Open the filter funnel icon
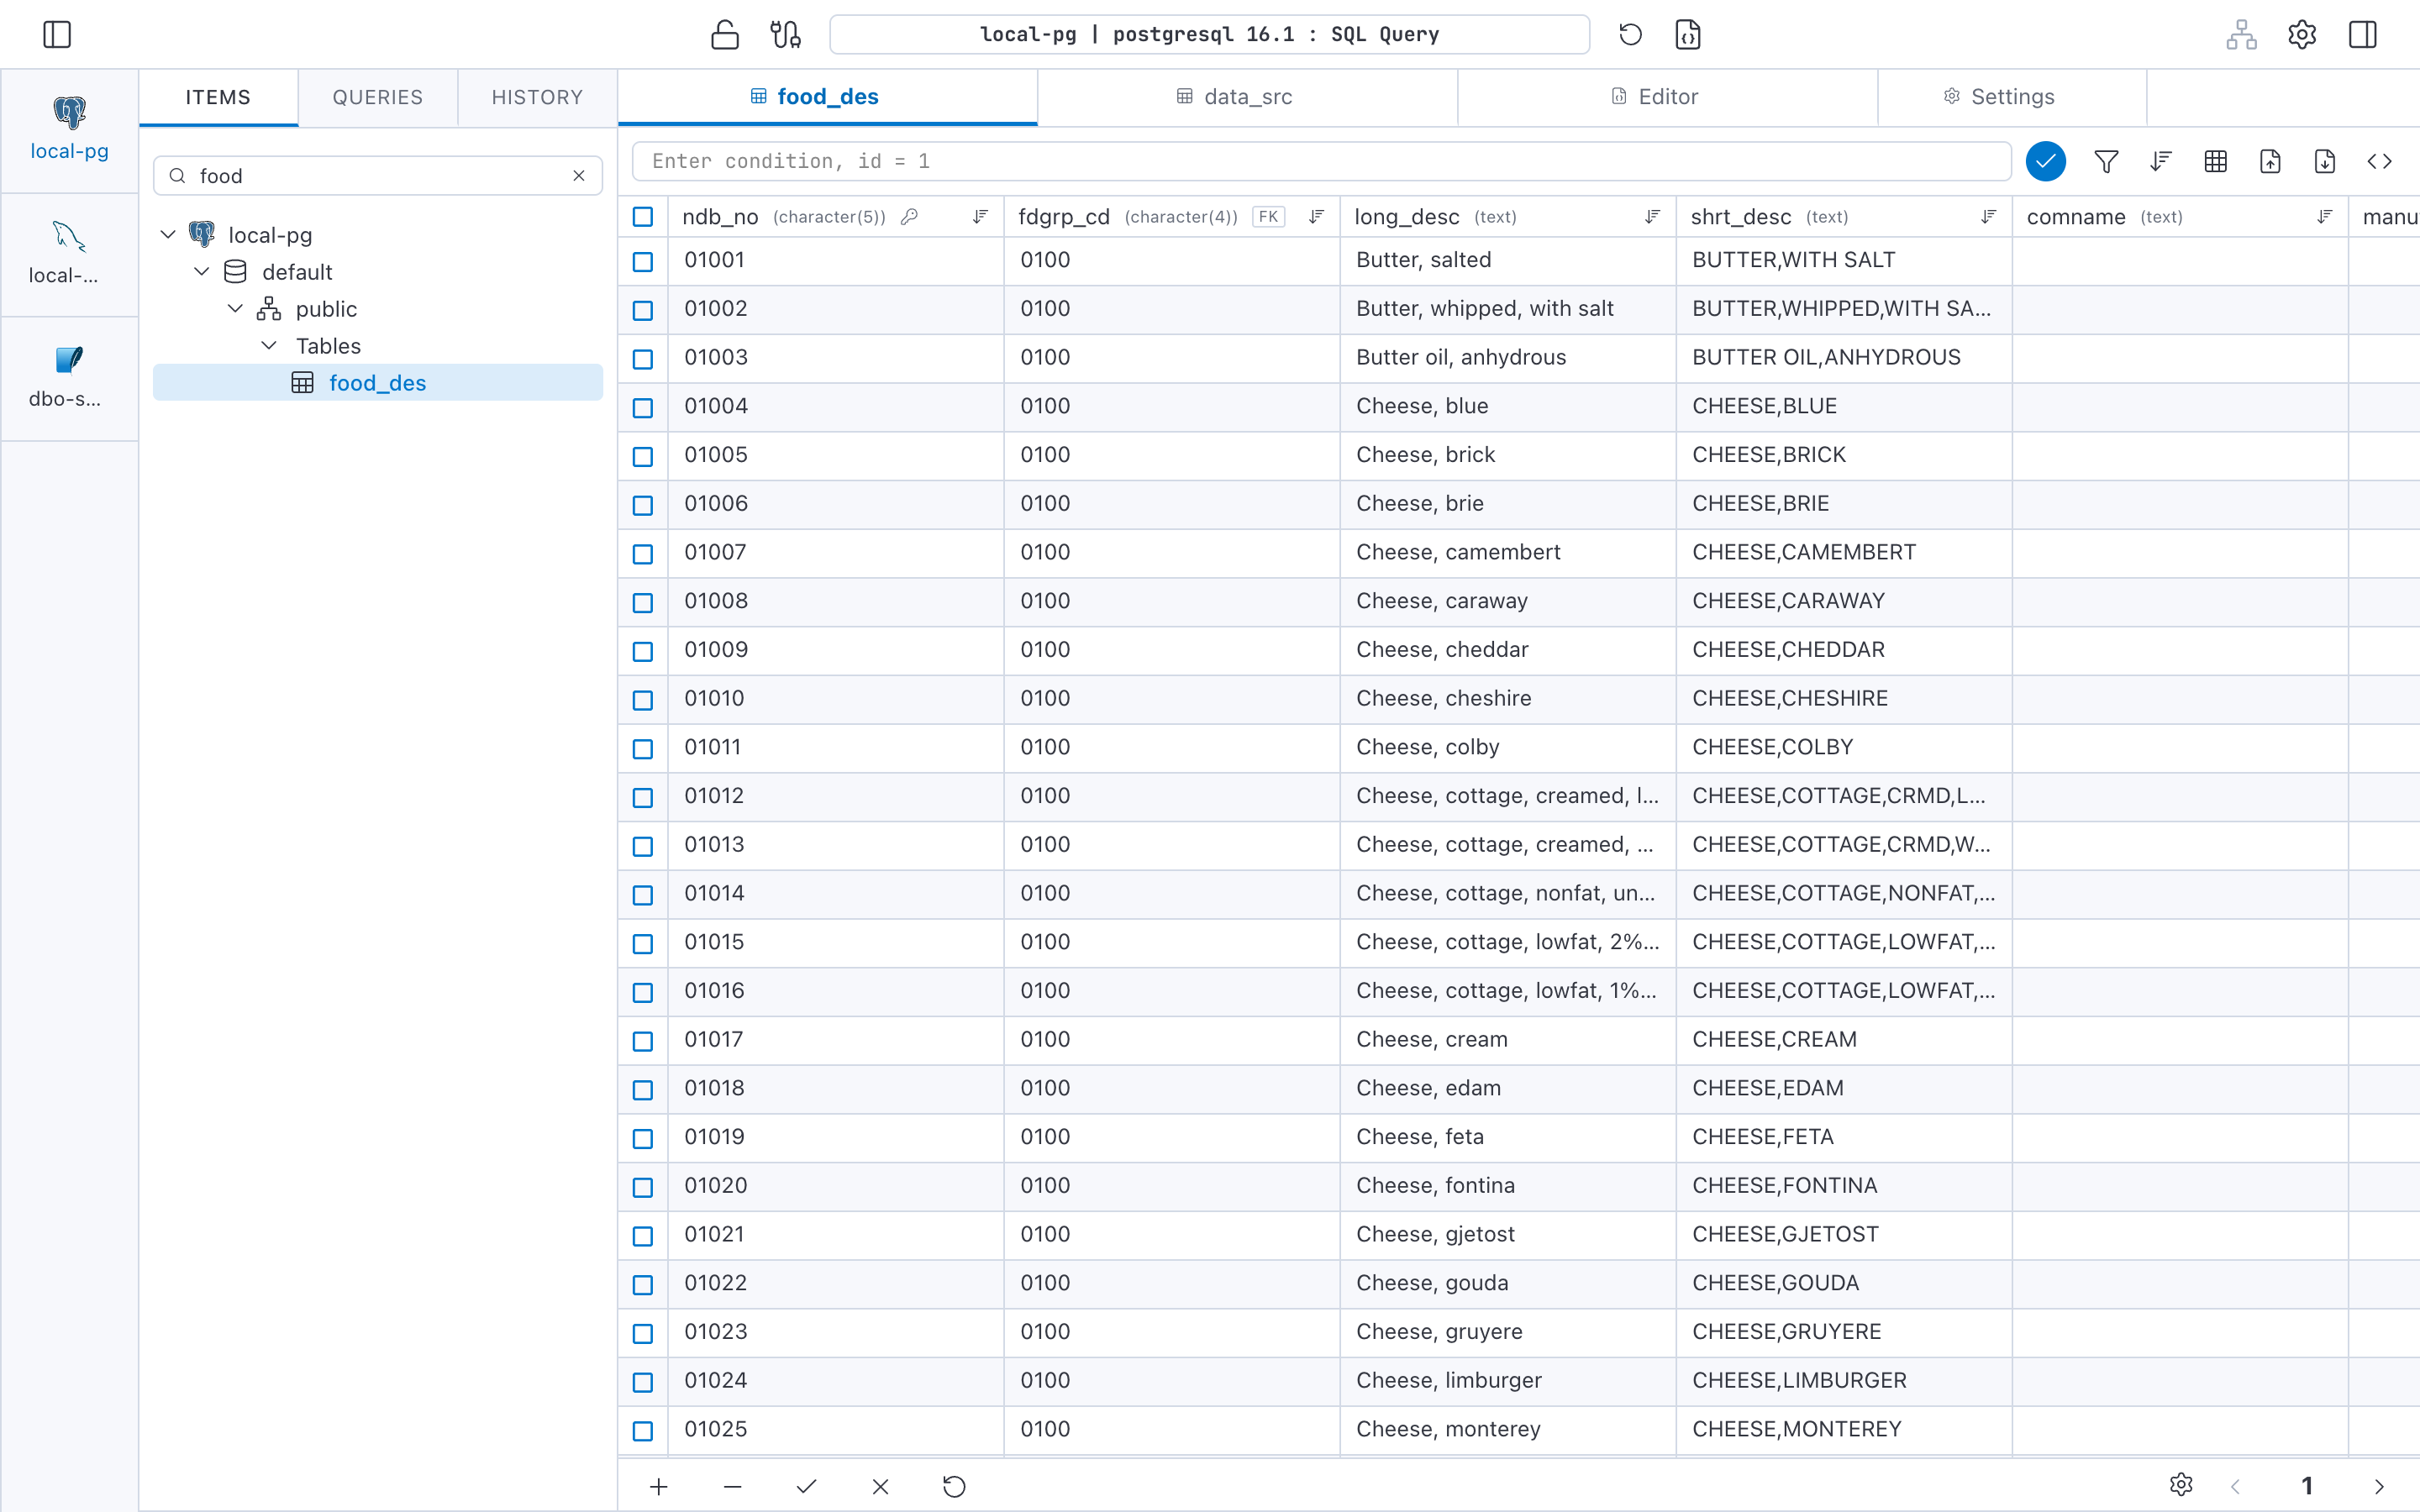 click(x=2106, y=161)
